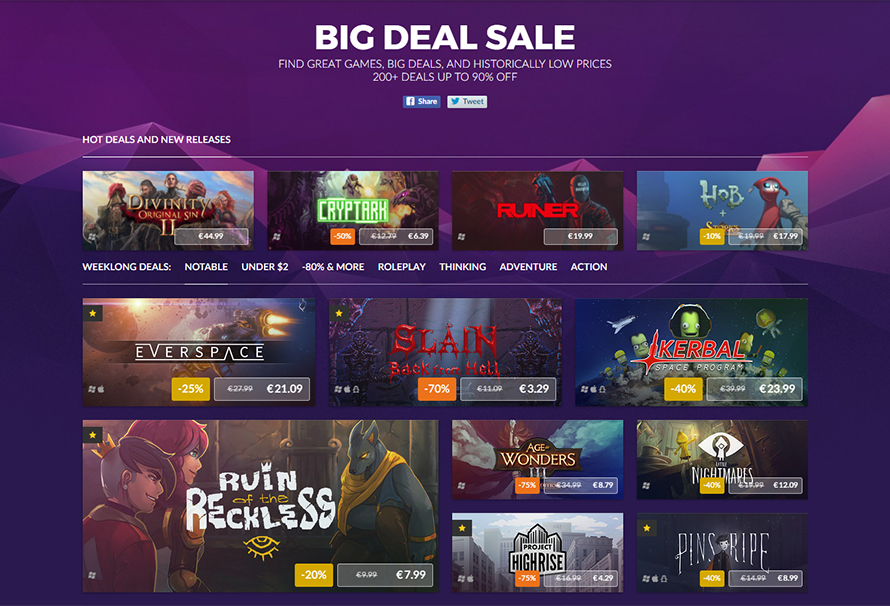Click the -70% discount badge on Slain
The height and width of the screenshot is (606, 890).
pos(436,389)
